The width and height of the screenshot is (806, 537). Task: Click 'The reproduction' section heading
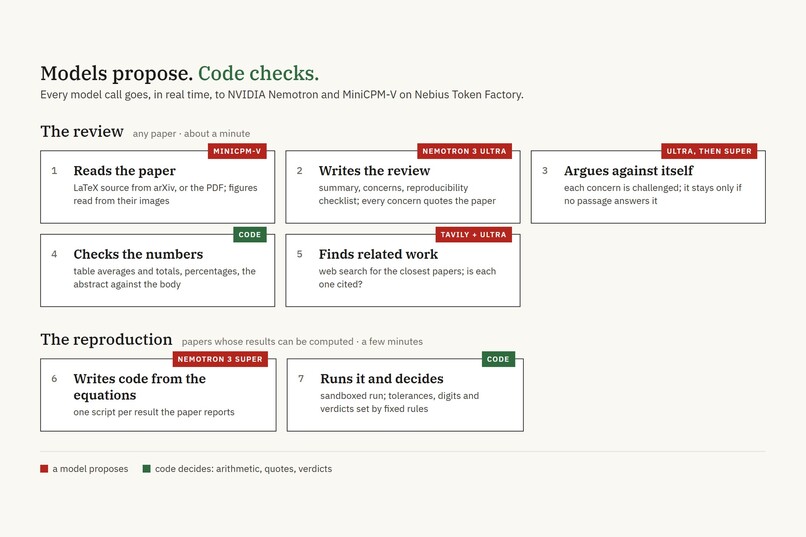pyautogui.click(x=106, y=340)
